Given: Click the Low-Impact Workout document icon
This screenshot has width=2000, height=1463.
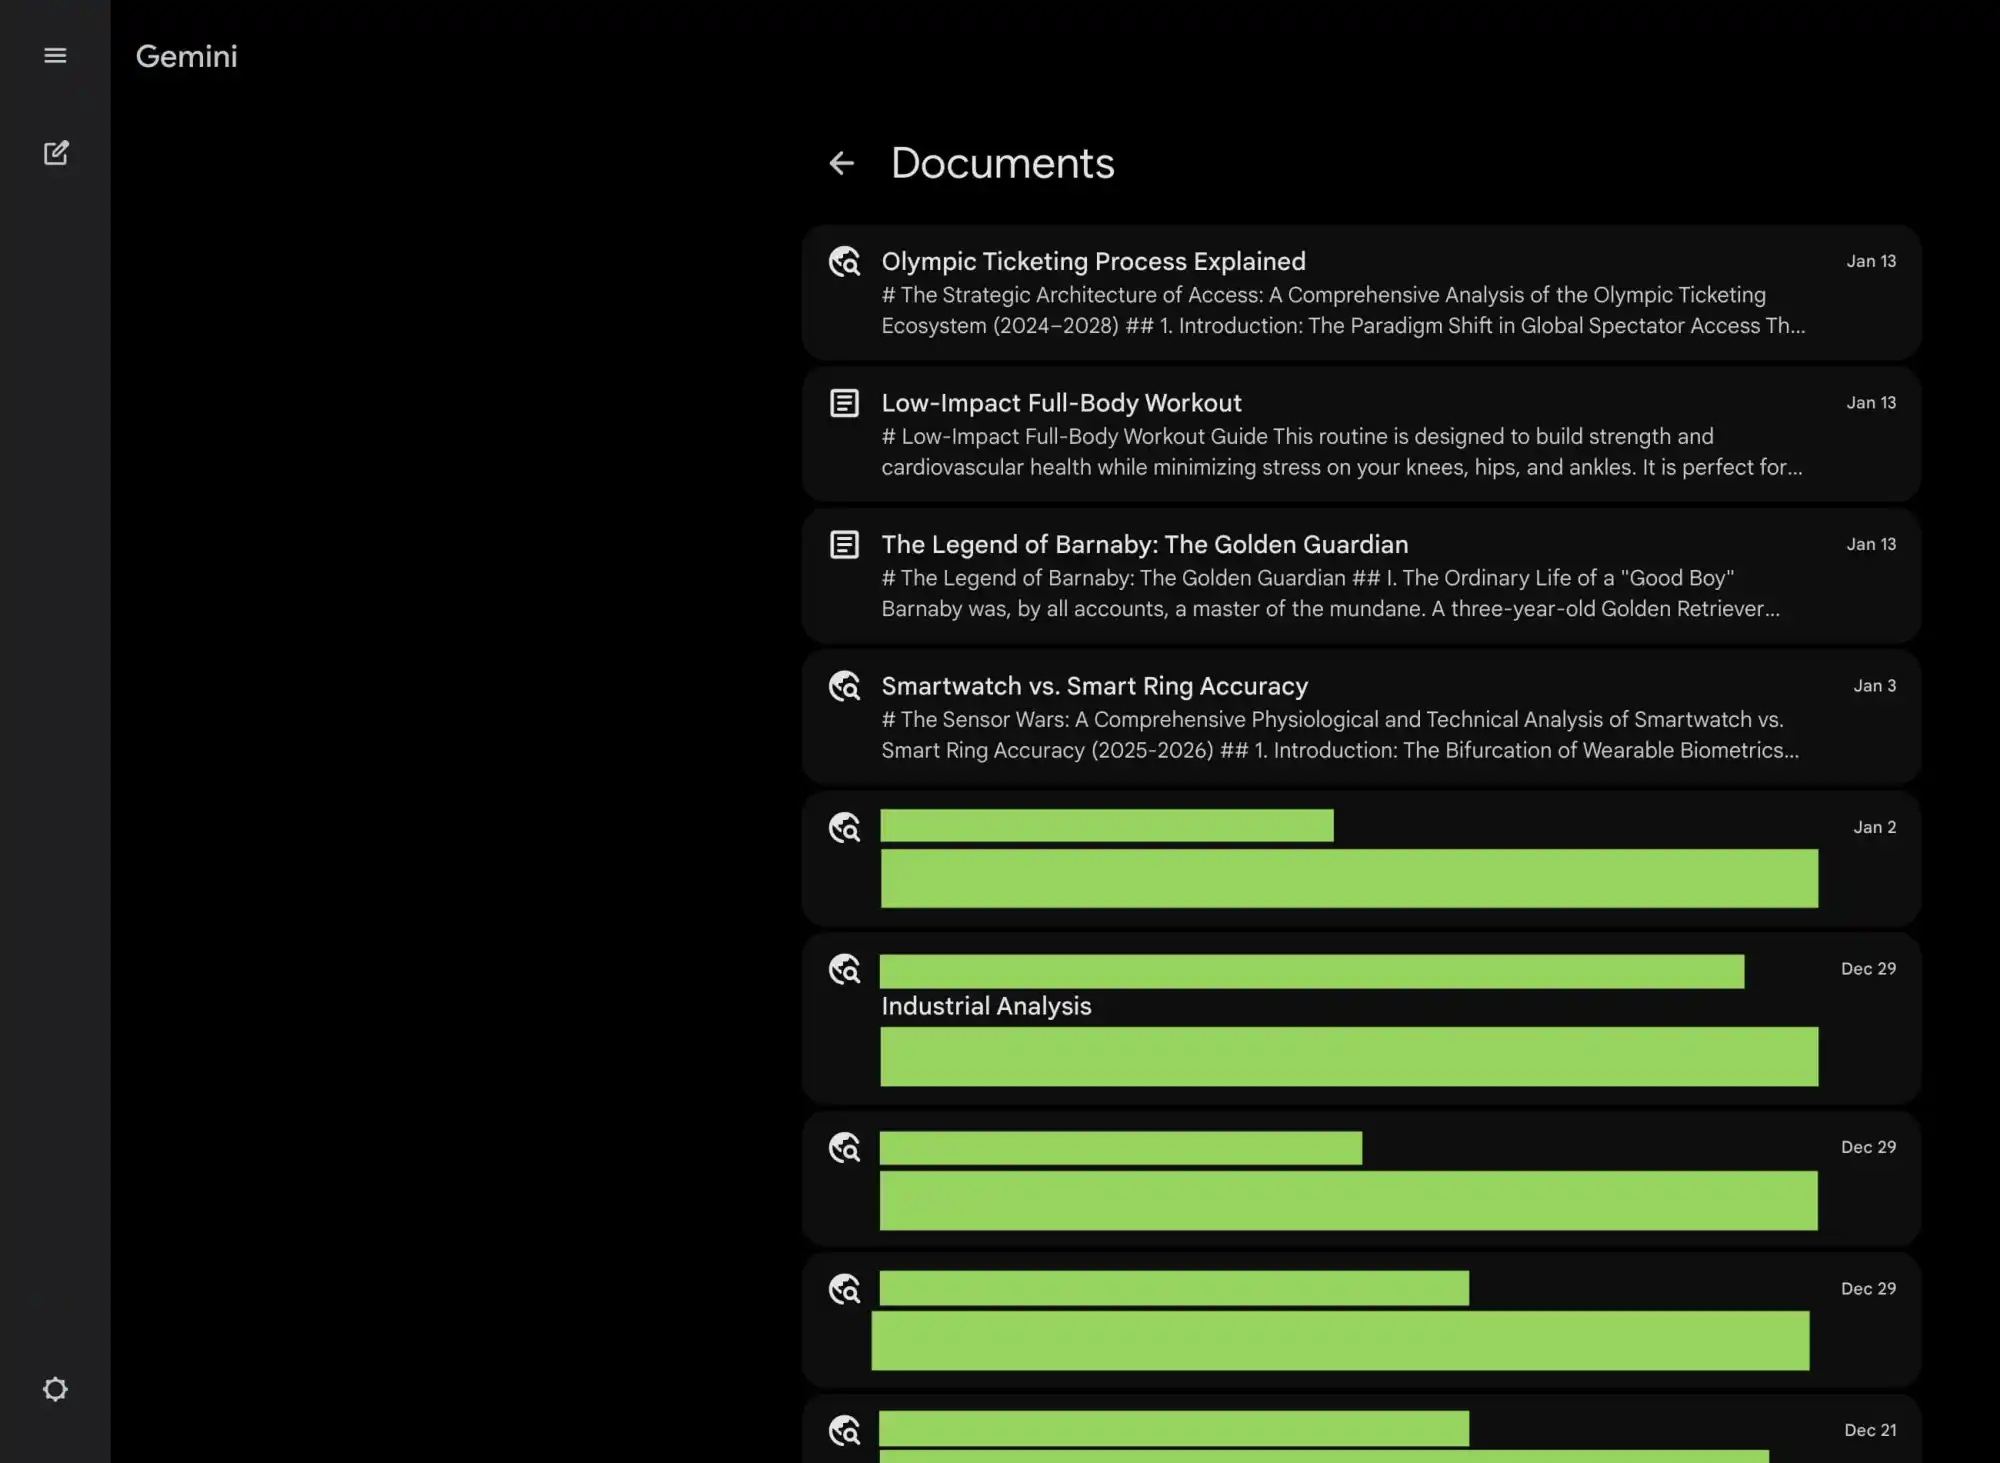Looking at the screenshot, I should point(845,403).
